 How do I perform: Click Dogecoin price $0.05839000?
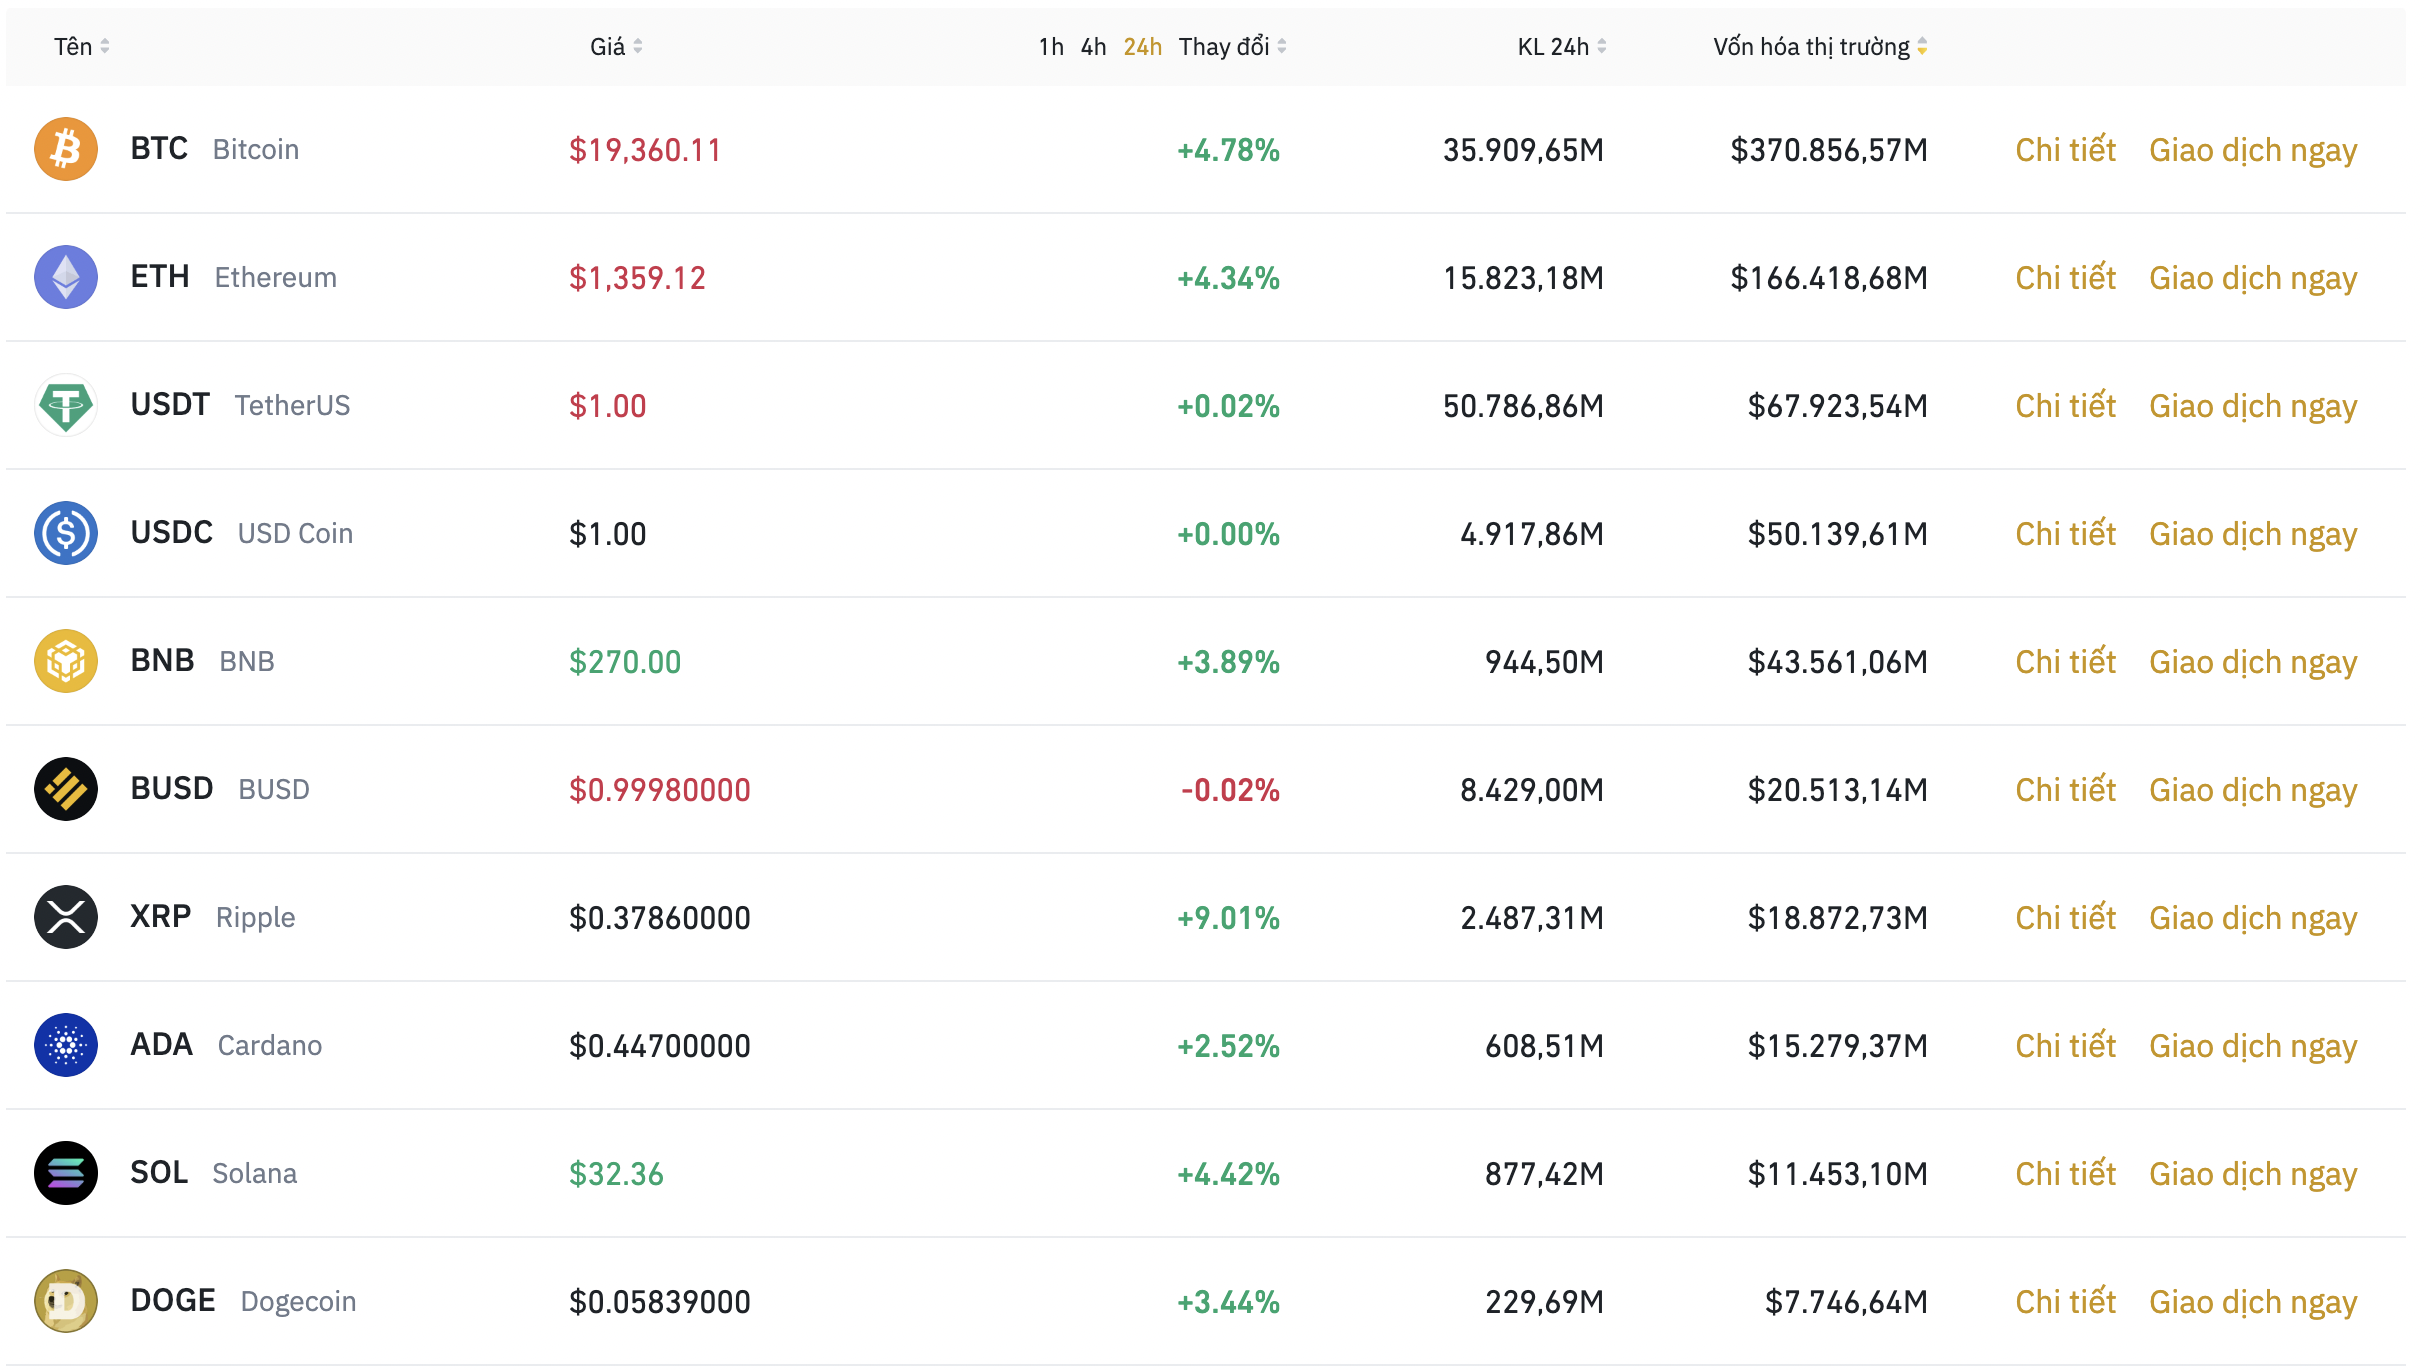coord(659,1302)
